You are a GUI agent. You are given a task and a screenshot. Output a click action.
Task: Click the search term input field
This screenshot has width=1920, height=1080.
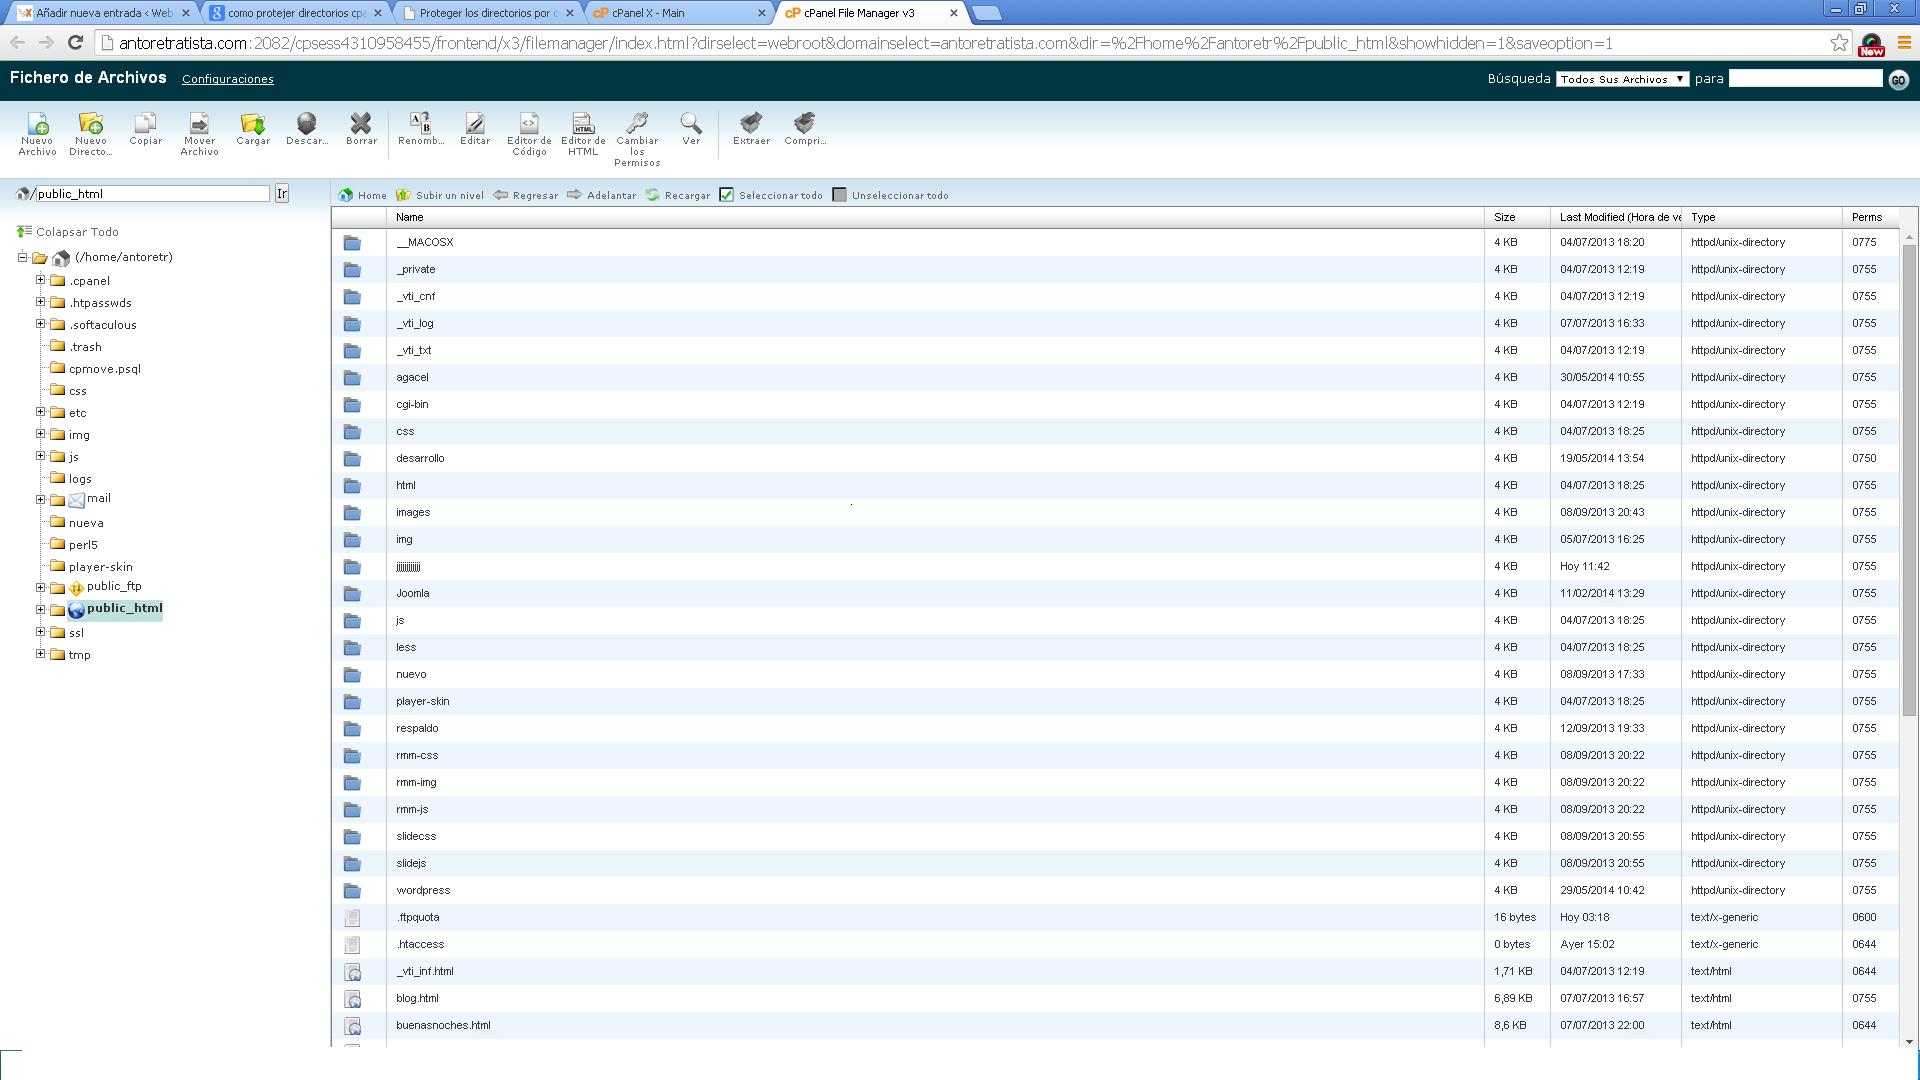click(1805, 78)
